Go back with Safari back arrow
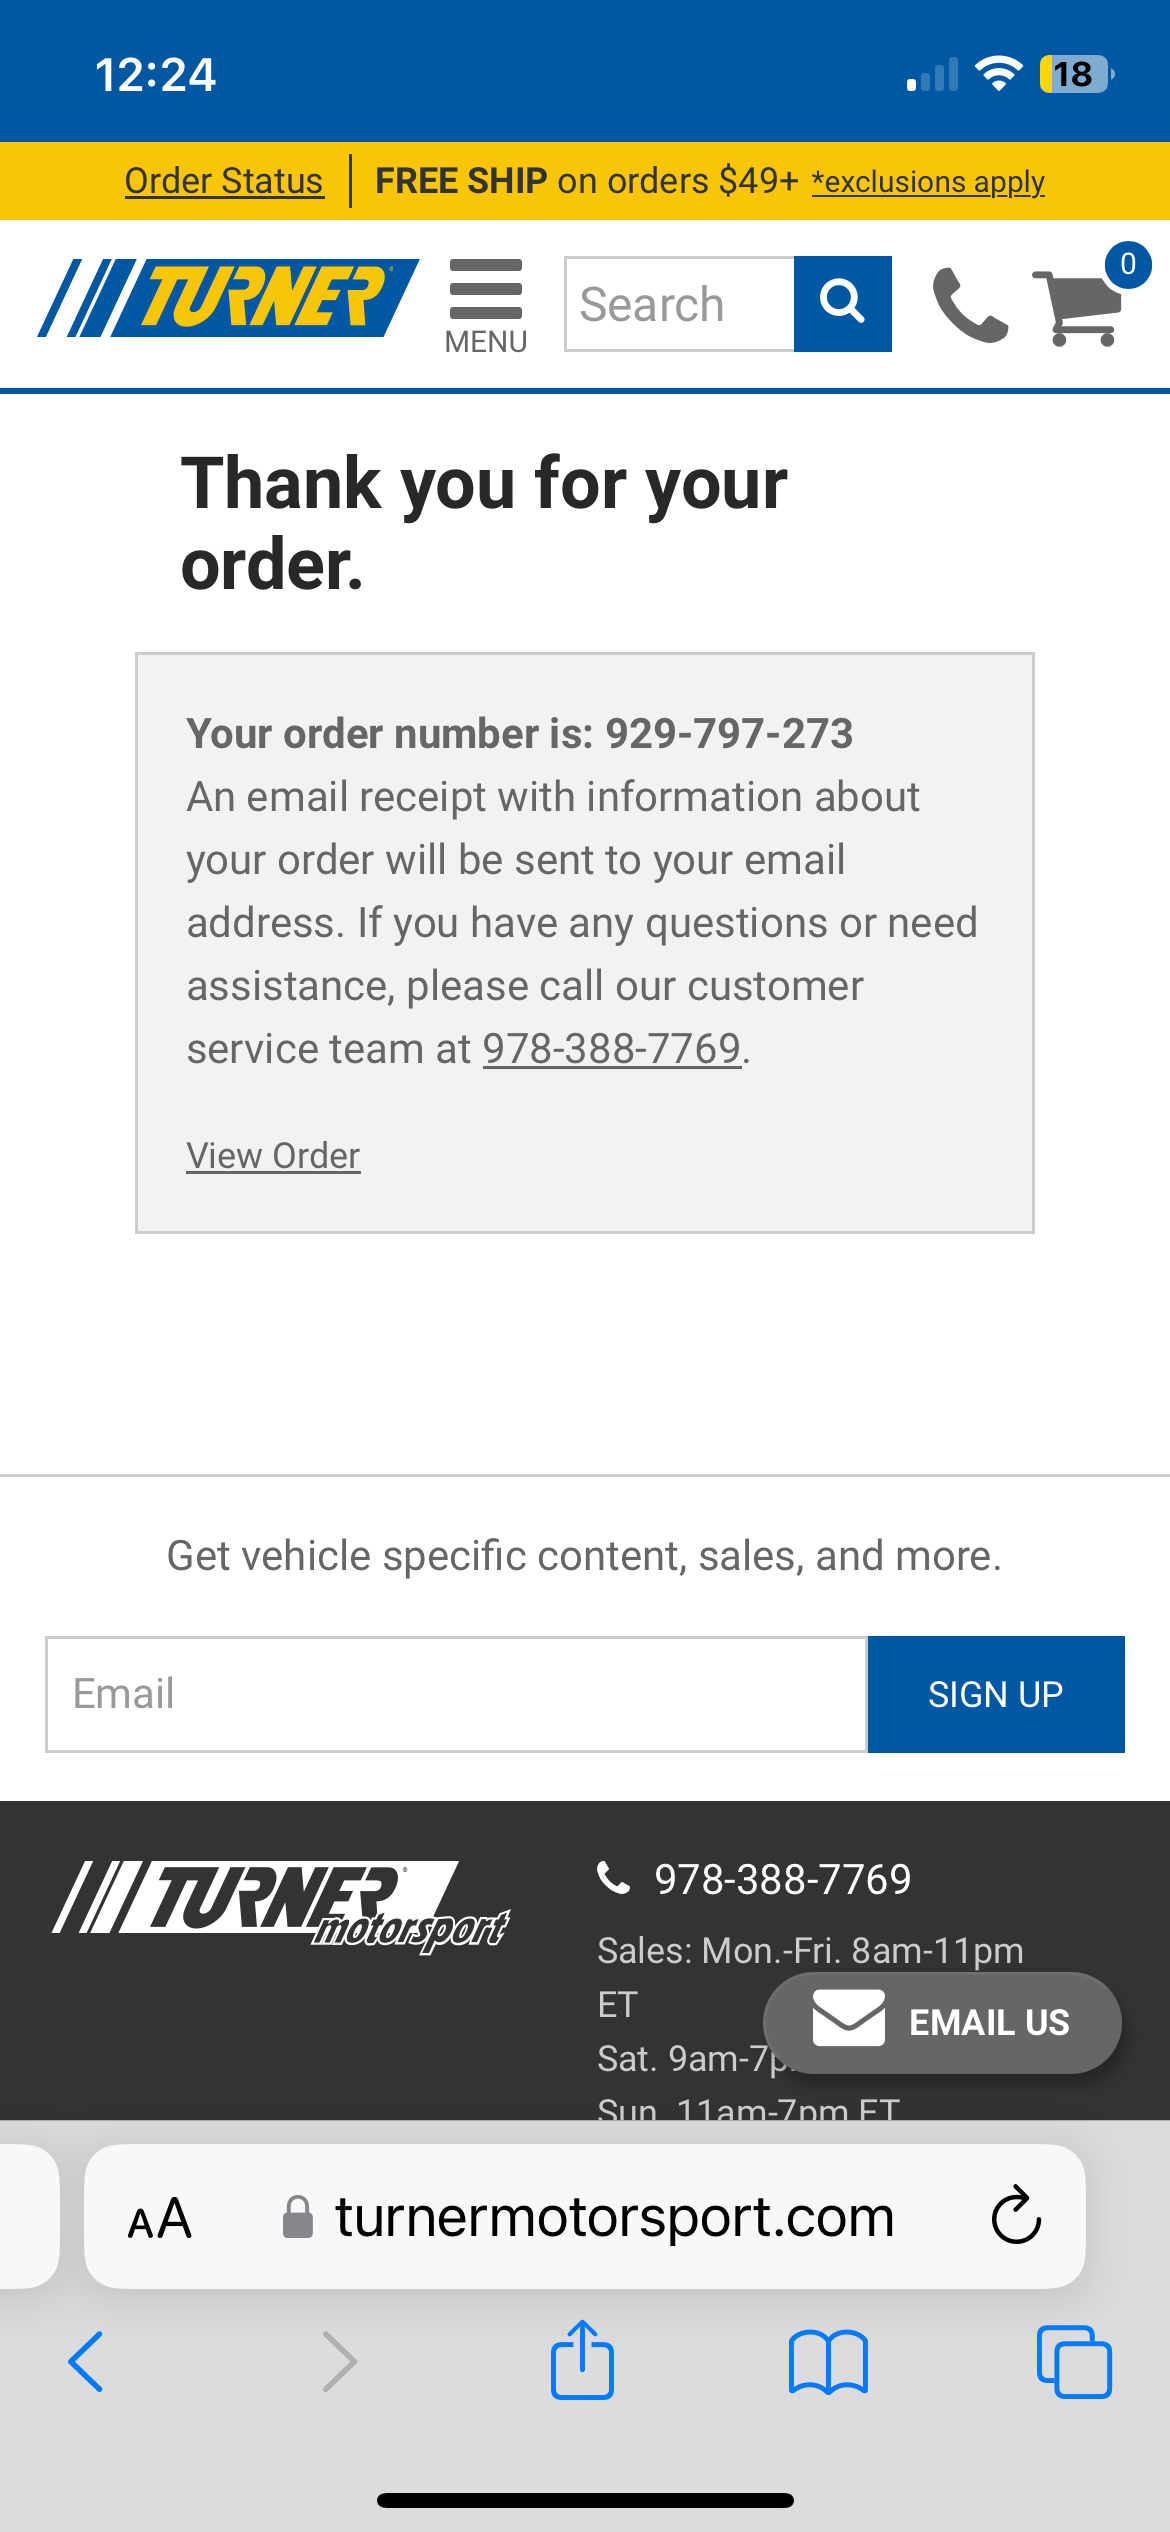This screenshot has height=2532, width=1170. click(x=86, y=2362)
